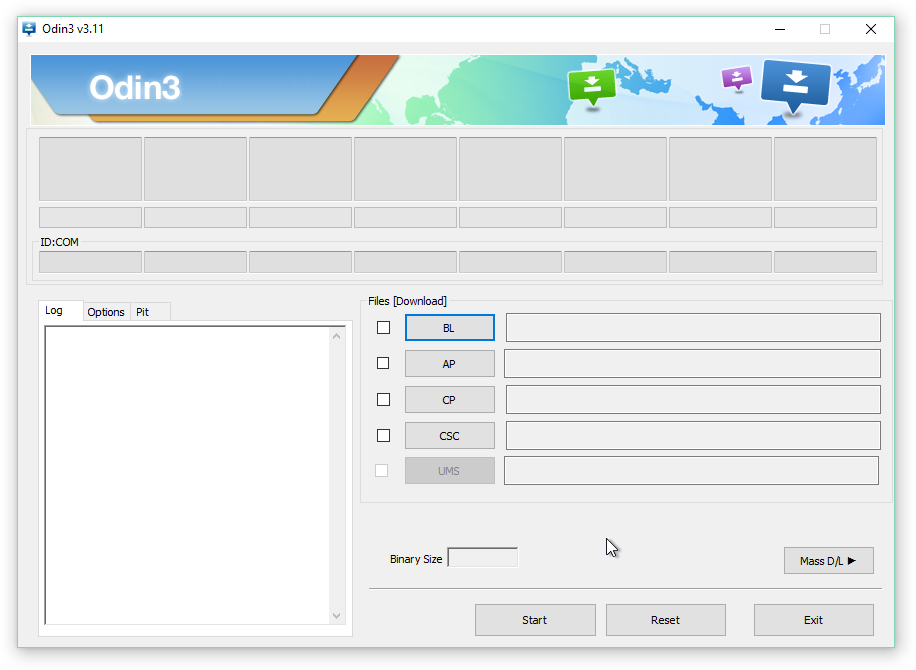This screenshot has width=916, height=670.
Task: Click Start to begin flashing
Action: coord(534,620)
